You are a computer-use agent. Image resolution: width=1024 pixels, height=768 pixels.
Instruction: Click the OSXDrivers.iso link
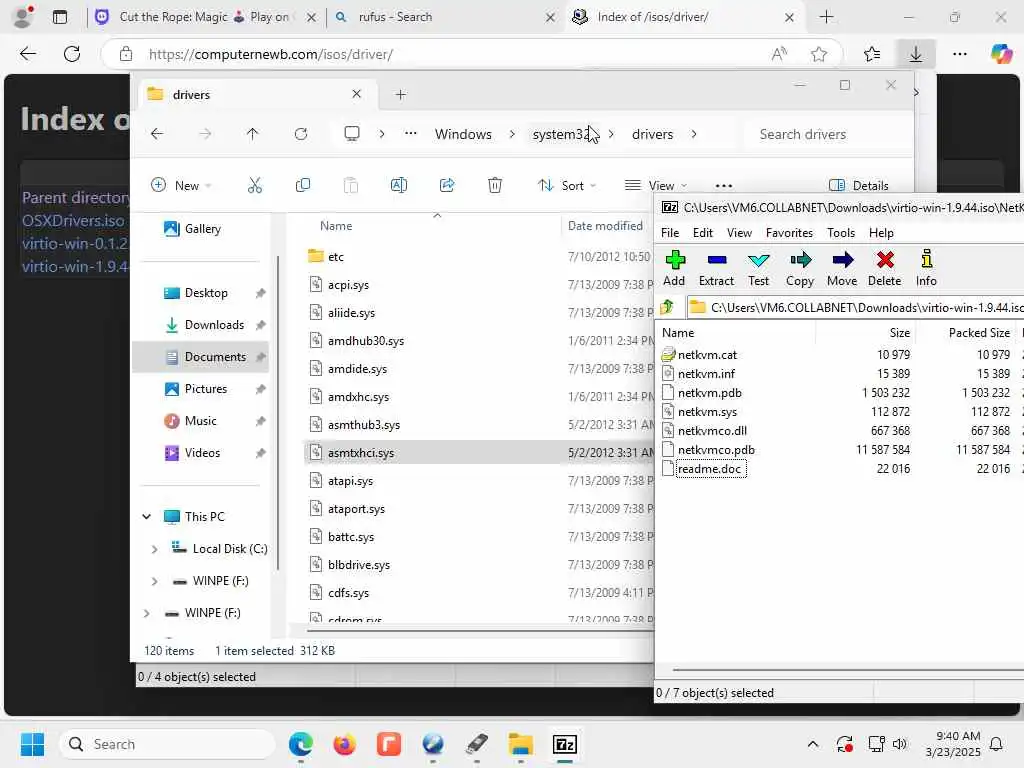coord(72,221)
